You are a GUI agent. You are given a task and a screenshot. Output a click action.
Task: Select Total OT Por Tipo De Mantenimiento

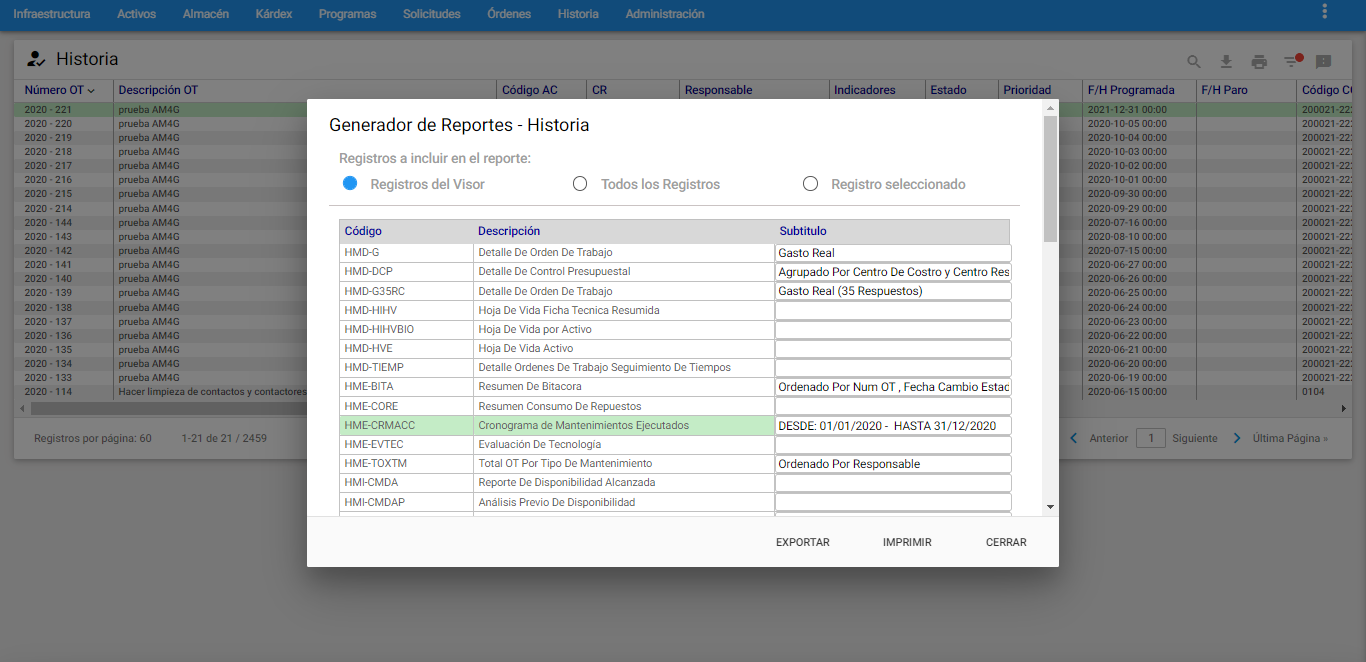click(557, 464)
